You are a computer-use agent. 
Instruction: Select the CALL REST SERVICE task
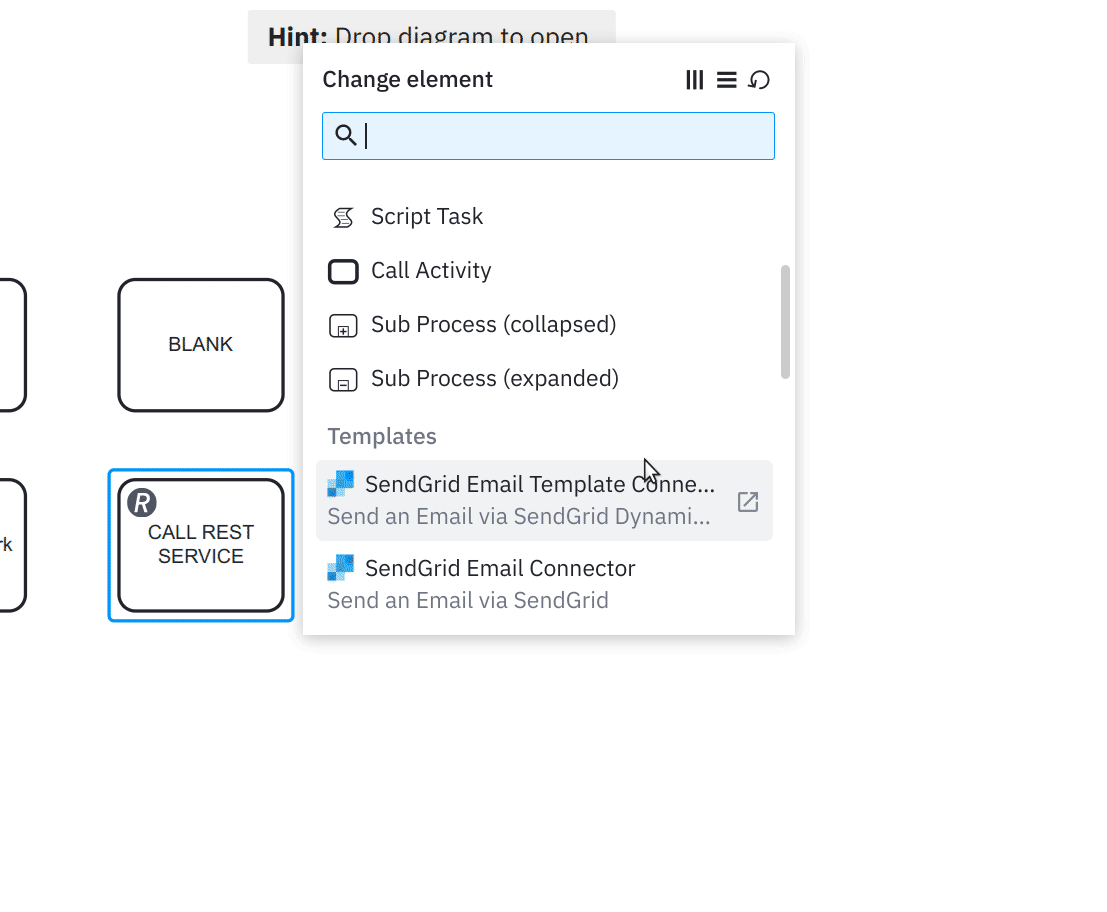[200, 545]
